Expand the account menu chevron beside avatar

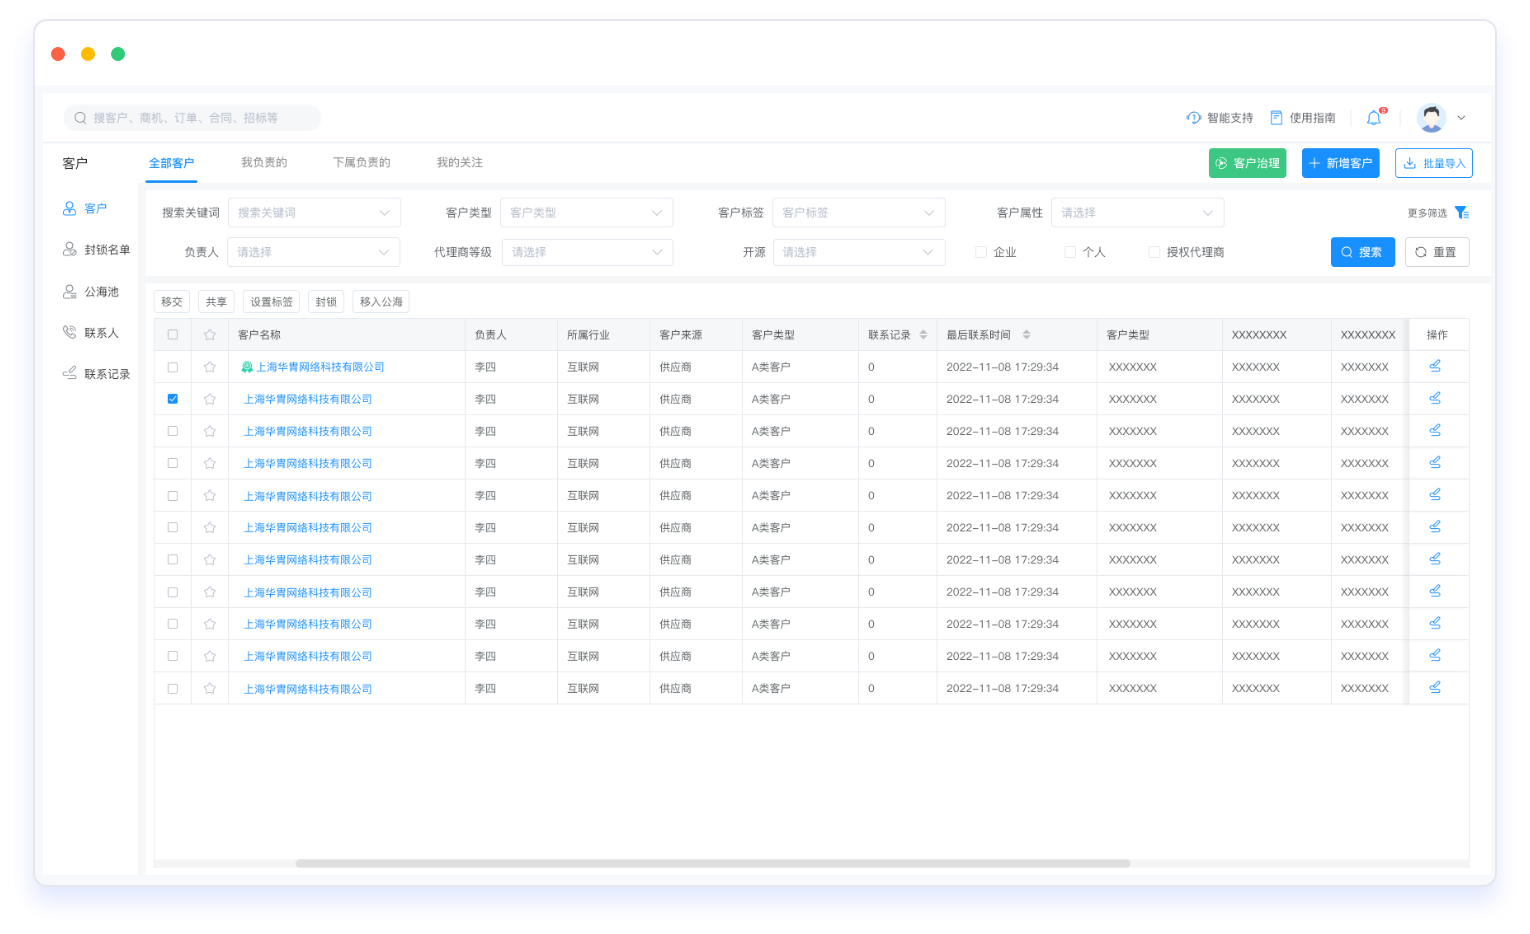click(x=1461, y=118)
